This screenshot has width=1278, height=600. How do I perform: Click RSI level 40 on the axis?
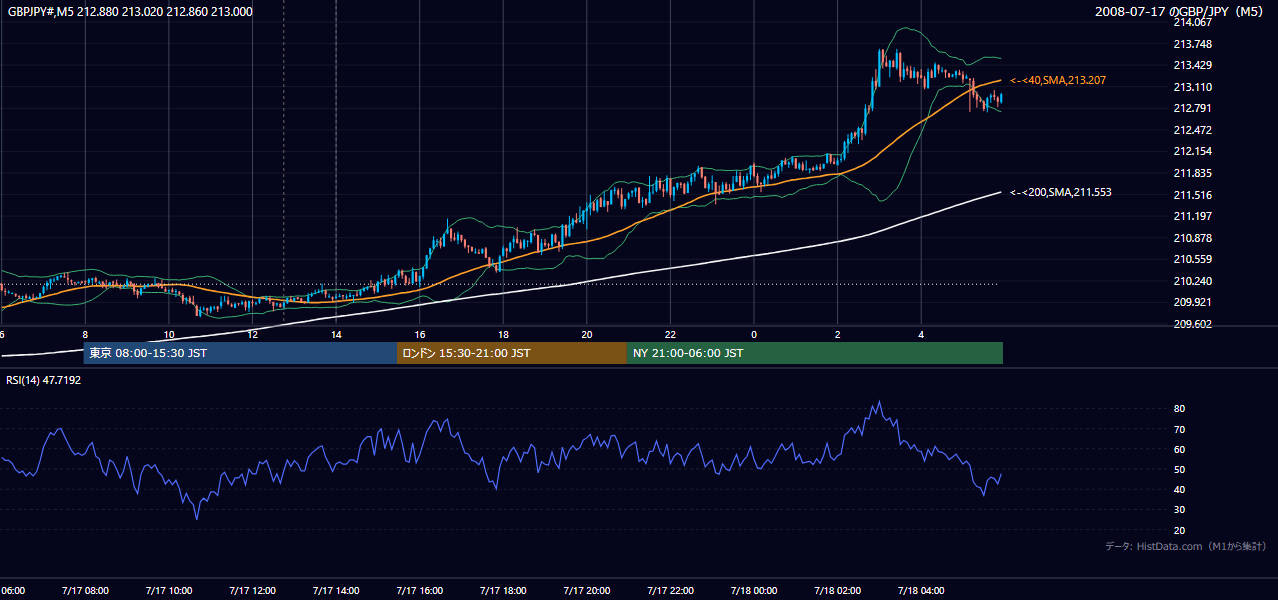pos(1179,489)
